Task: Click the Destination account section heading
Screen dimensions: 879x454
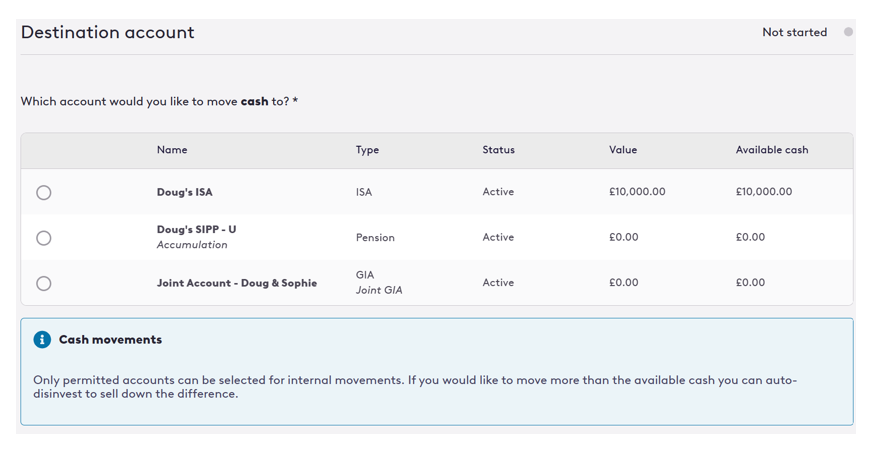Action: click(108, 32)
